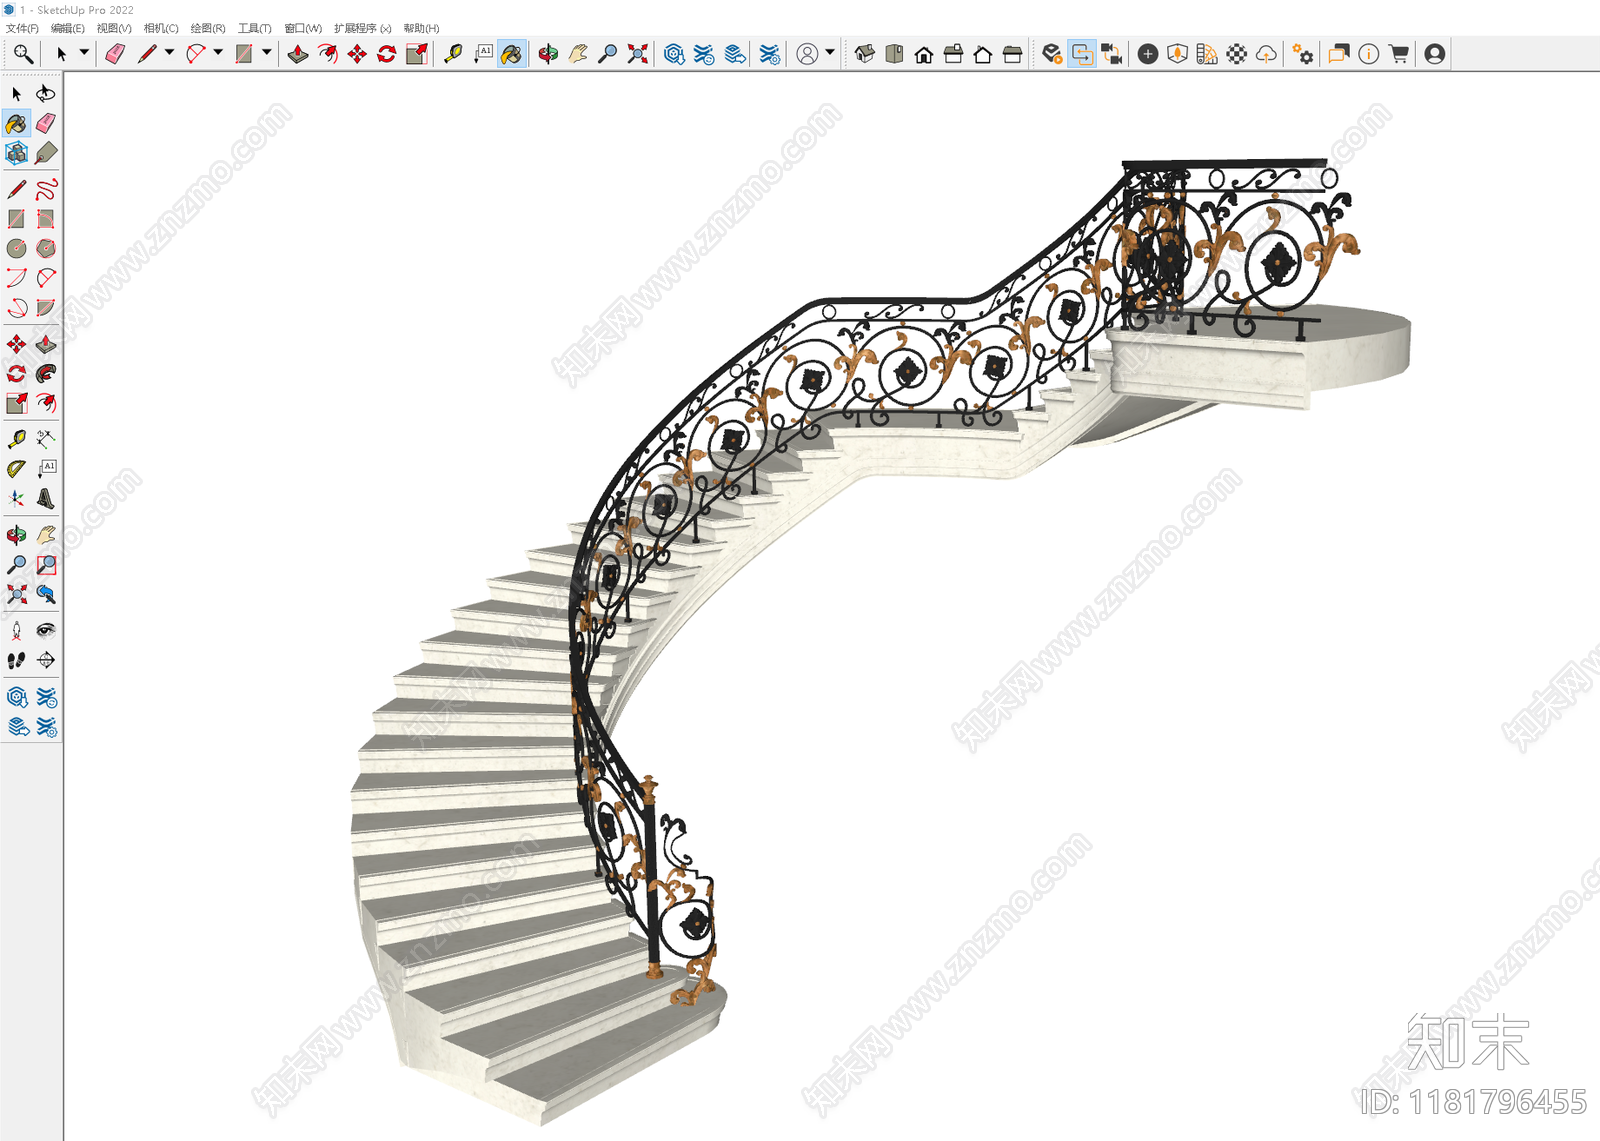Open 3D Warehouse in left palette
Viewport: 1600px width, 1141px height.
[x=17, y=697]
